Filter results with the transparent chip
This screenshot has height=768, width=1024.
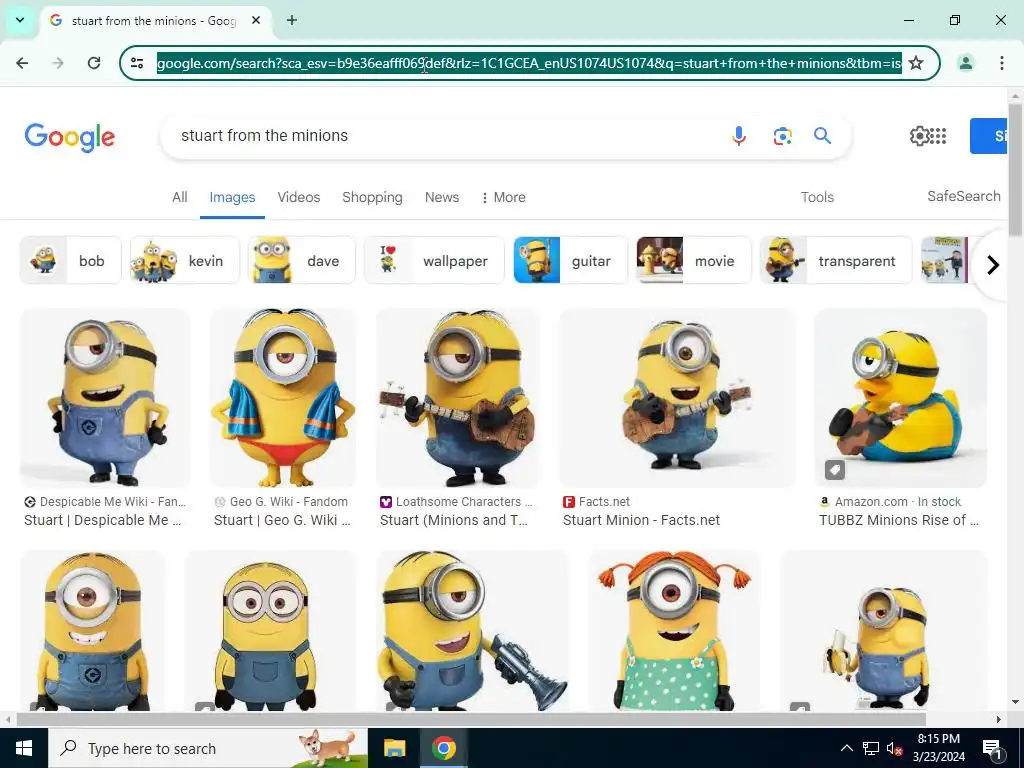point(836,260)
